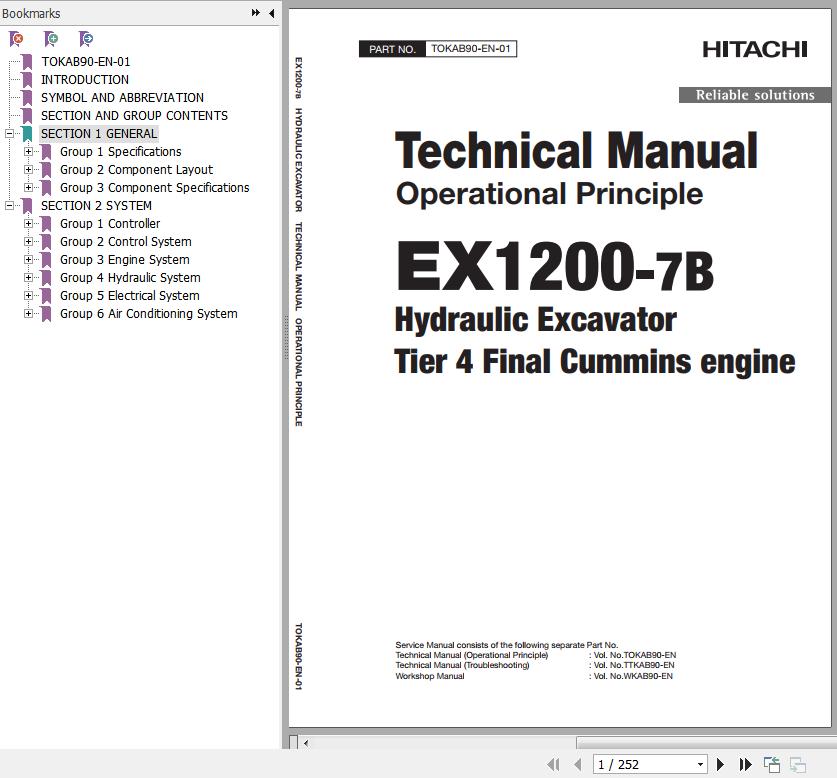The width and height of the screenshot is (837, 778).
Task: Expand Group 1 Controller node
Action: pos(28,224)
